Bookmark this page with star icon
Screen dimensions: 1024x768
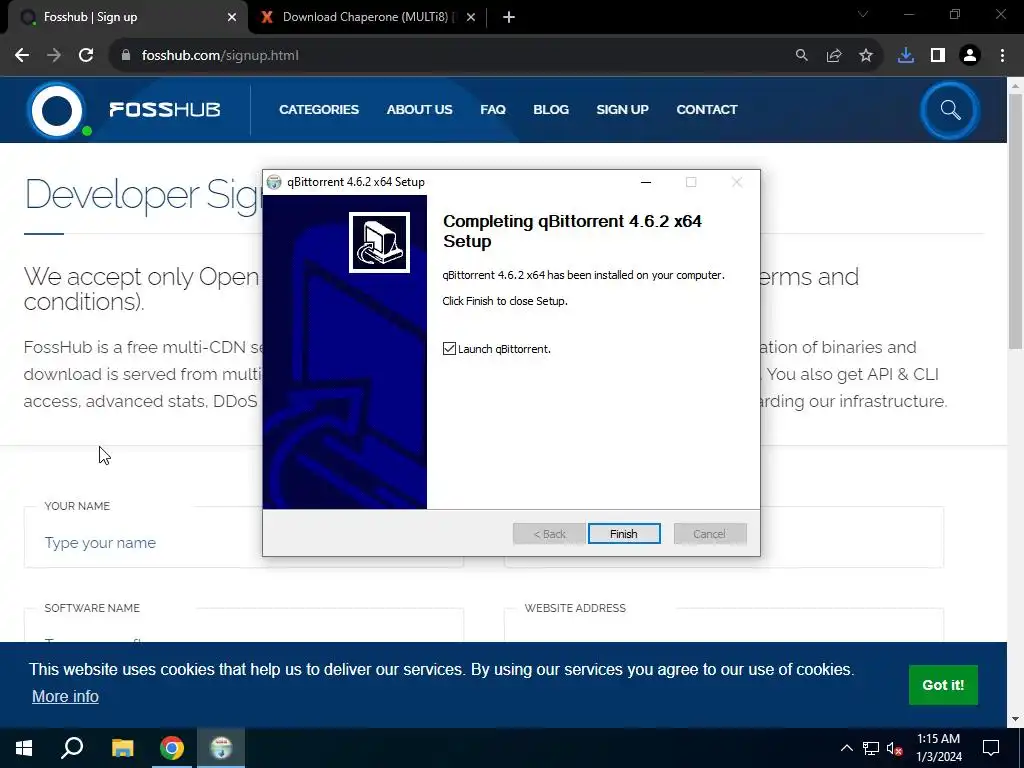click(866, 56)
